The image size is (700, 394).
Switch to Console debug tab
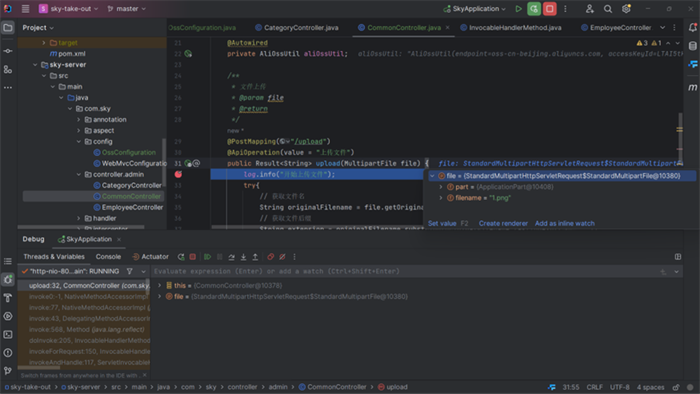[x=108, y=257]
